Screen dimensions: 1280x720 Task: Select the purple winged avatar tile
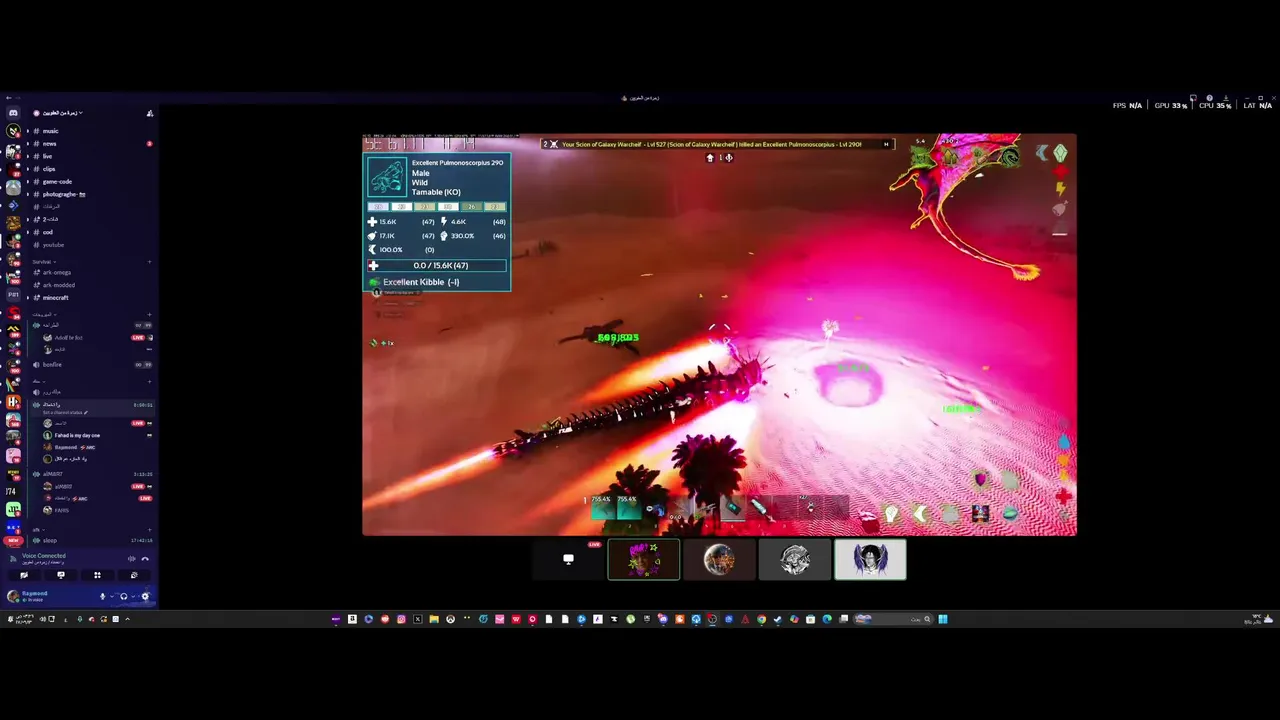871,560
